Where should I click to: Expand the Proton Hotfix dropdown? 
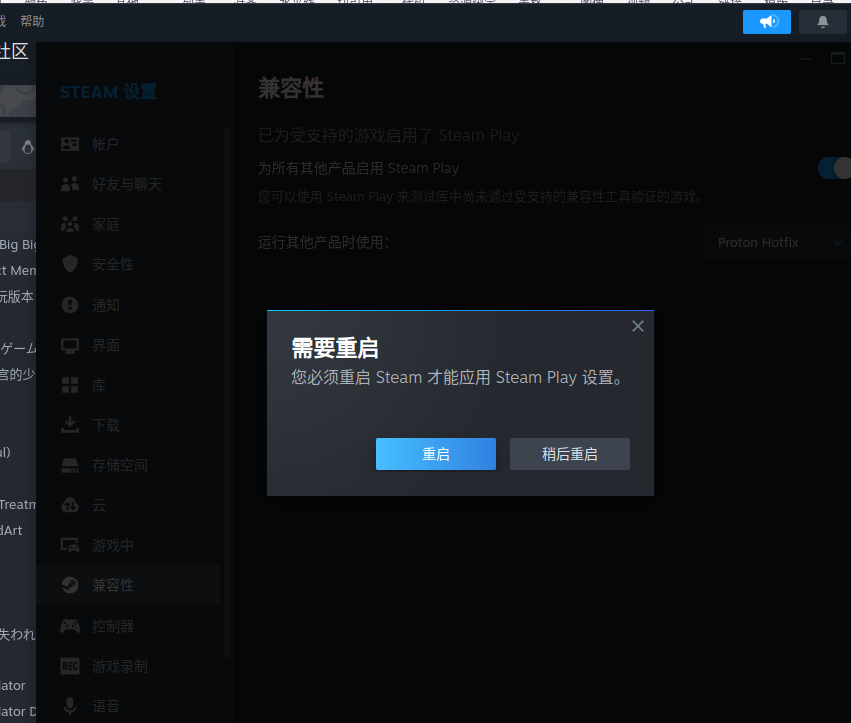(778, 243)
